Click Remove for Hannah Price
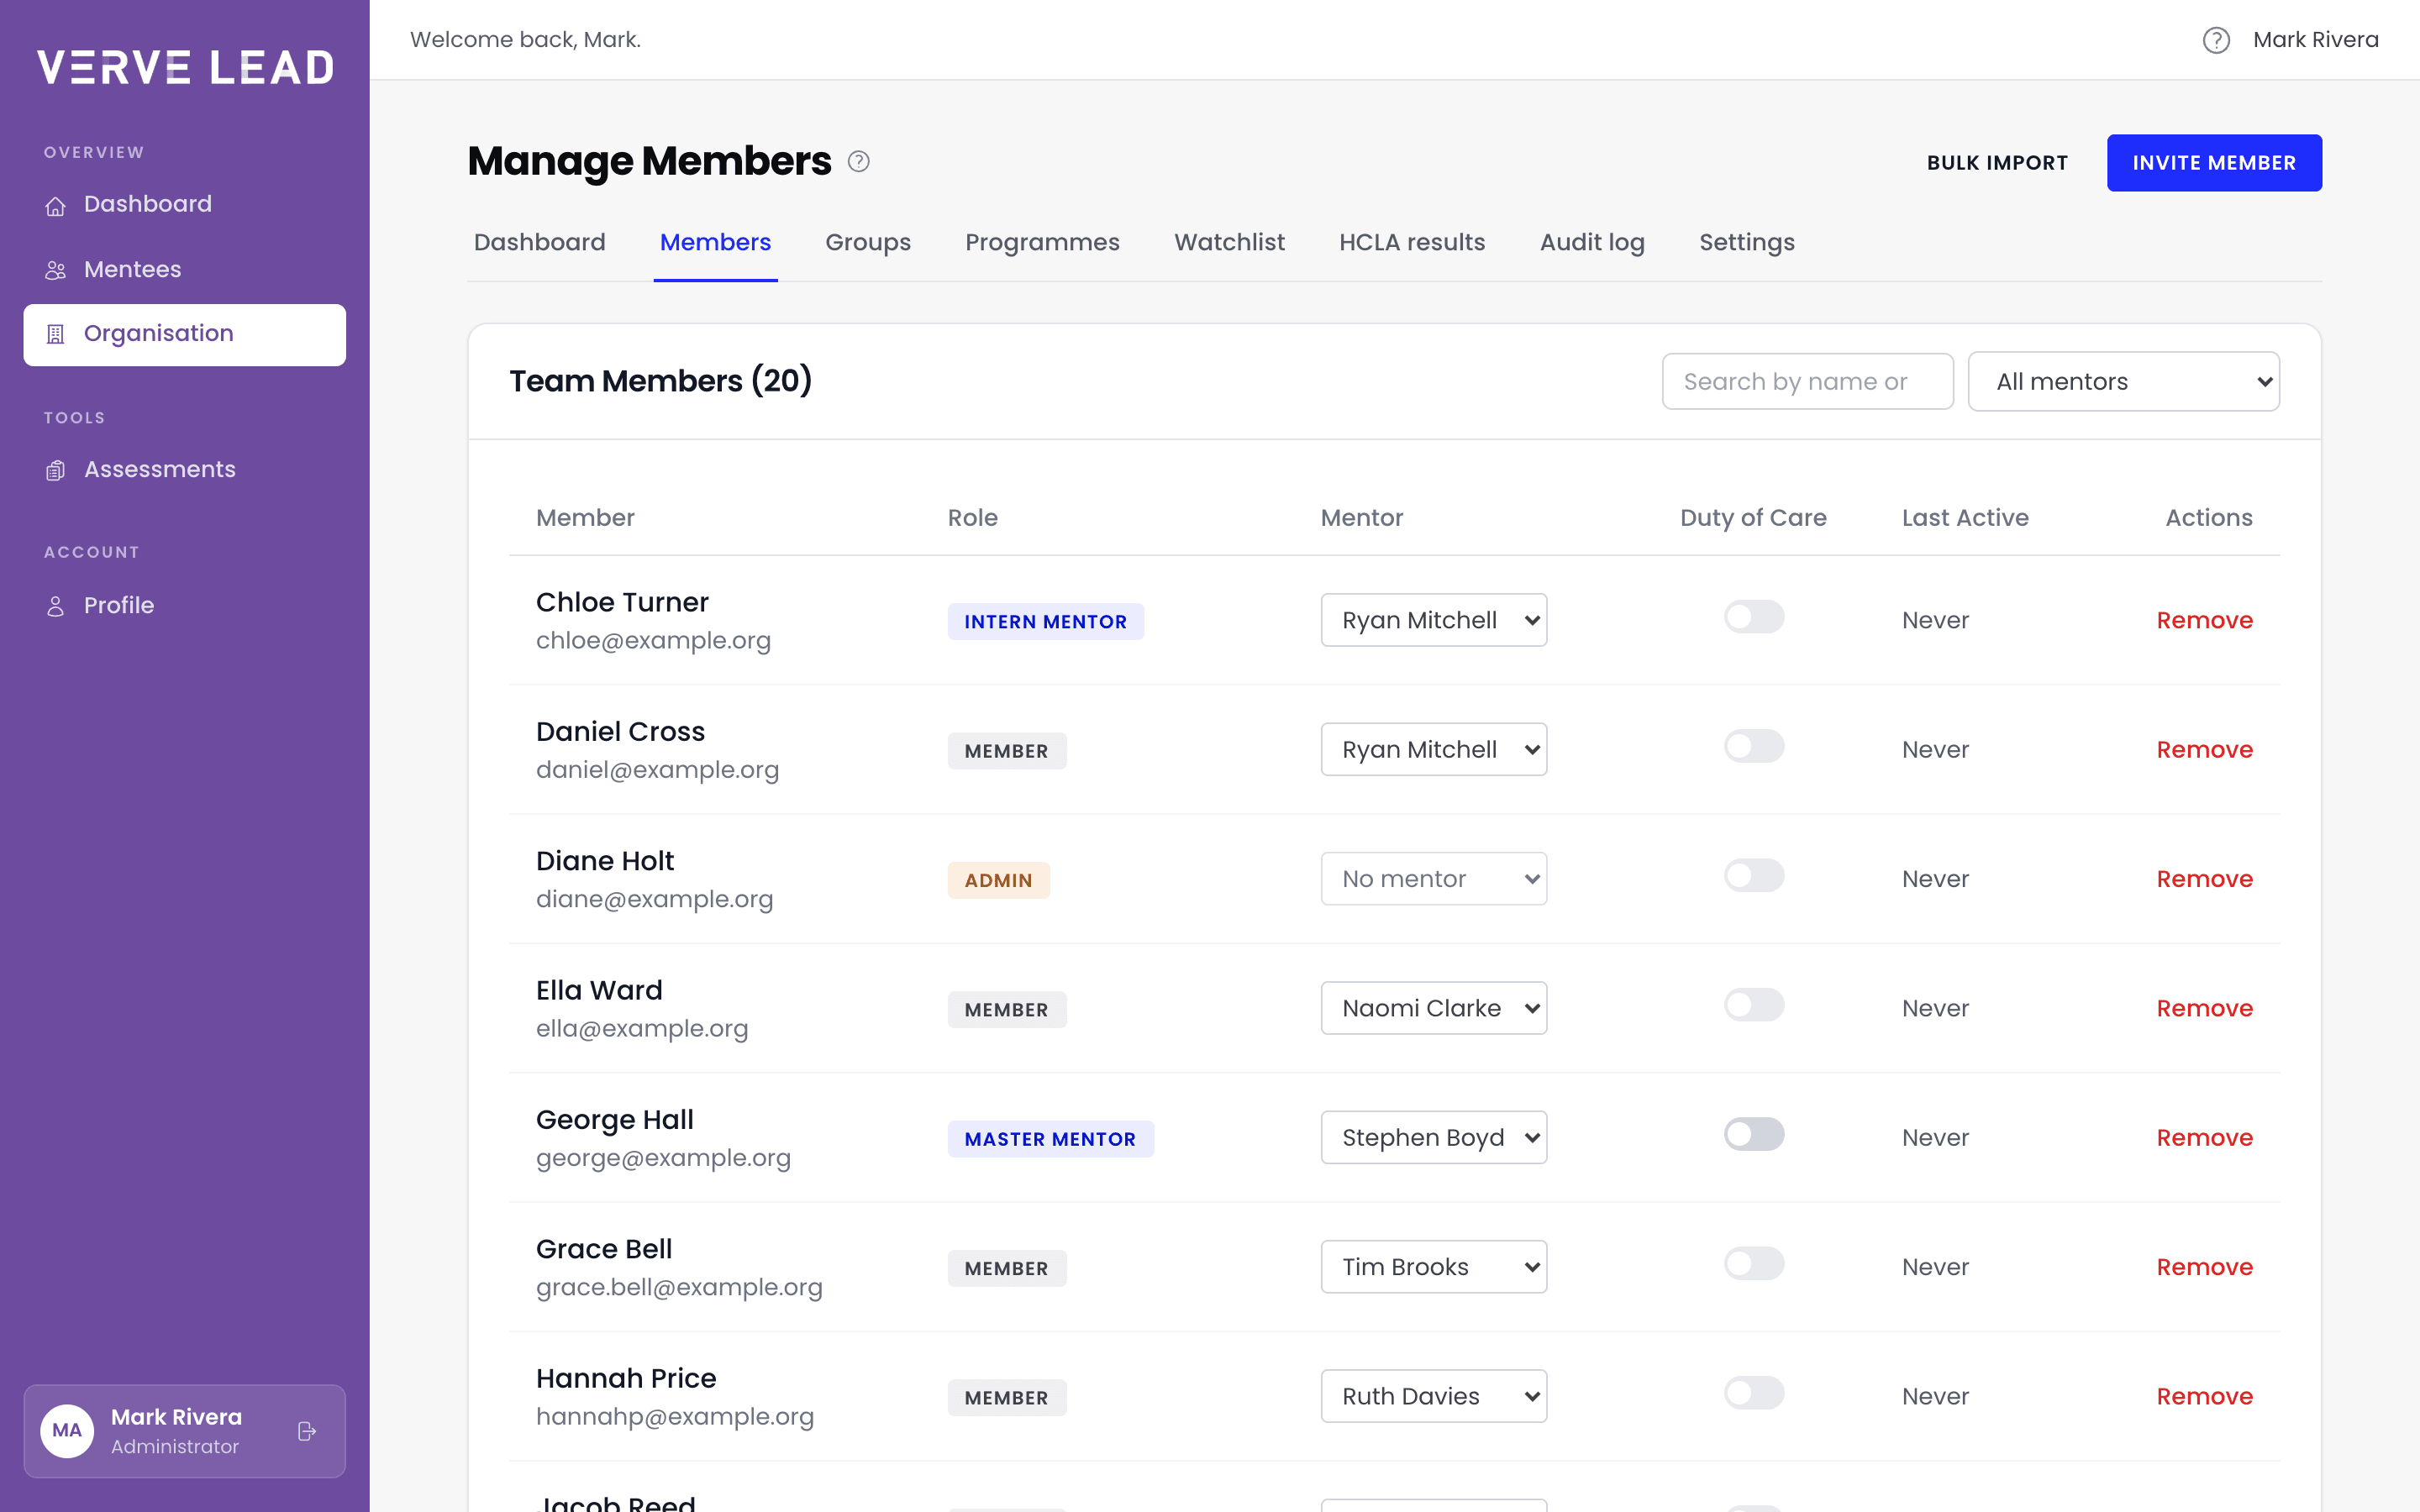 2204,1396
